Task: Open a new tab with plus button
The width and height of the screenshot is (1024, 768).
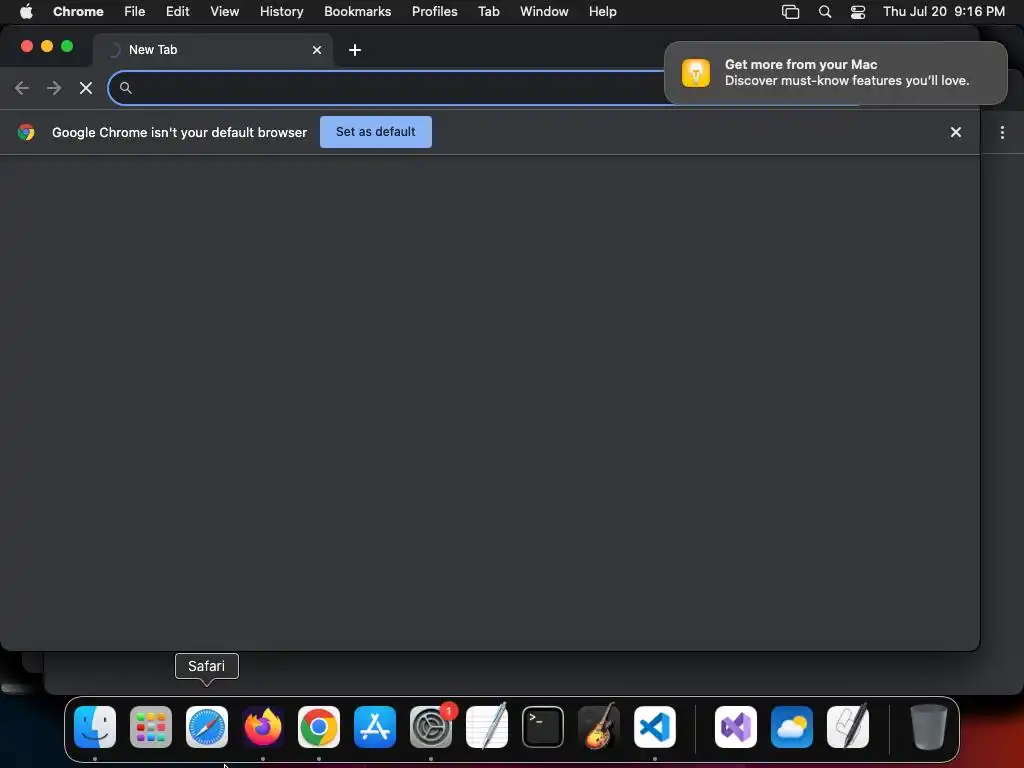Action: click(x=355, y=50)
